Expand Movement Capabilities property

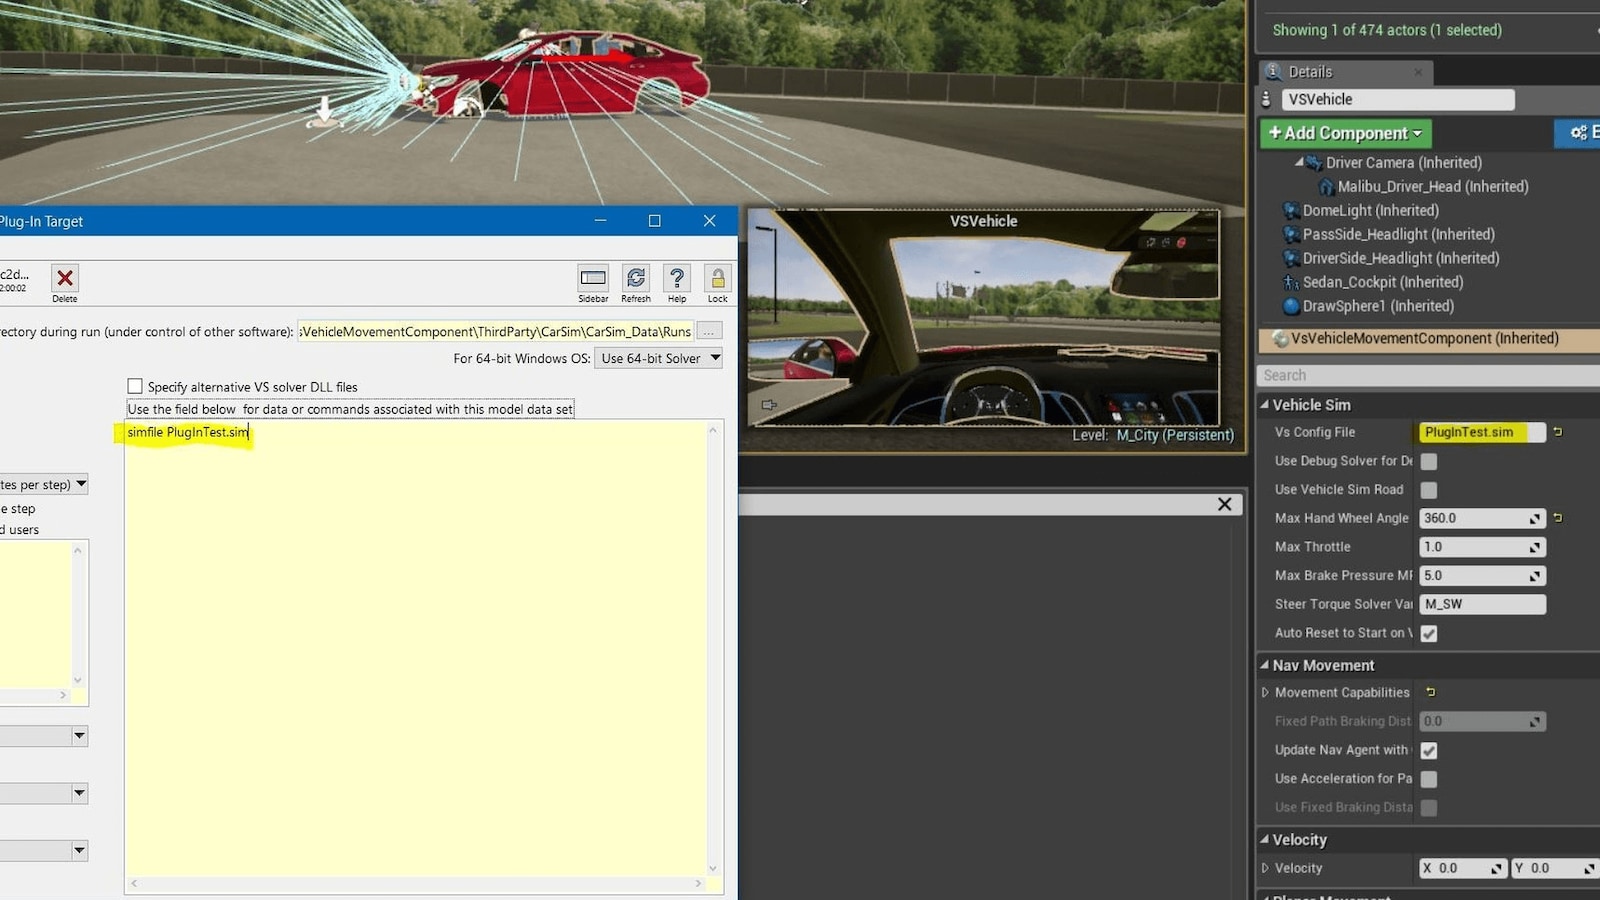1265,692
